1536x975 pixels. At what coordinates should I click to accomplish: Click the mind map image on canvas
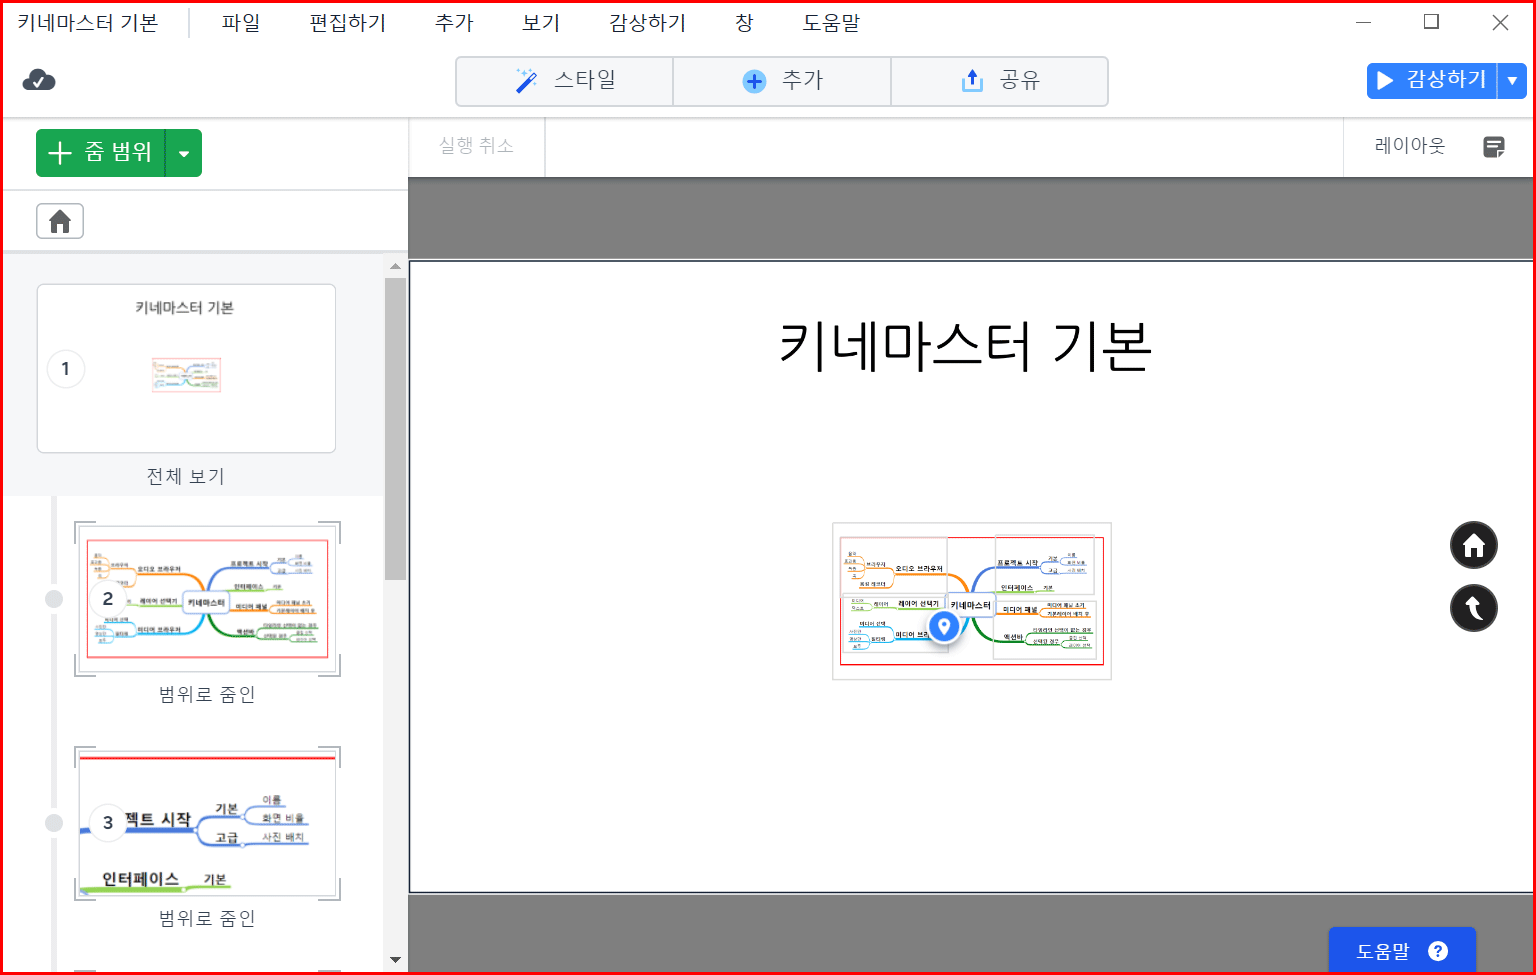(x=972, y=601)
